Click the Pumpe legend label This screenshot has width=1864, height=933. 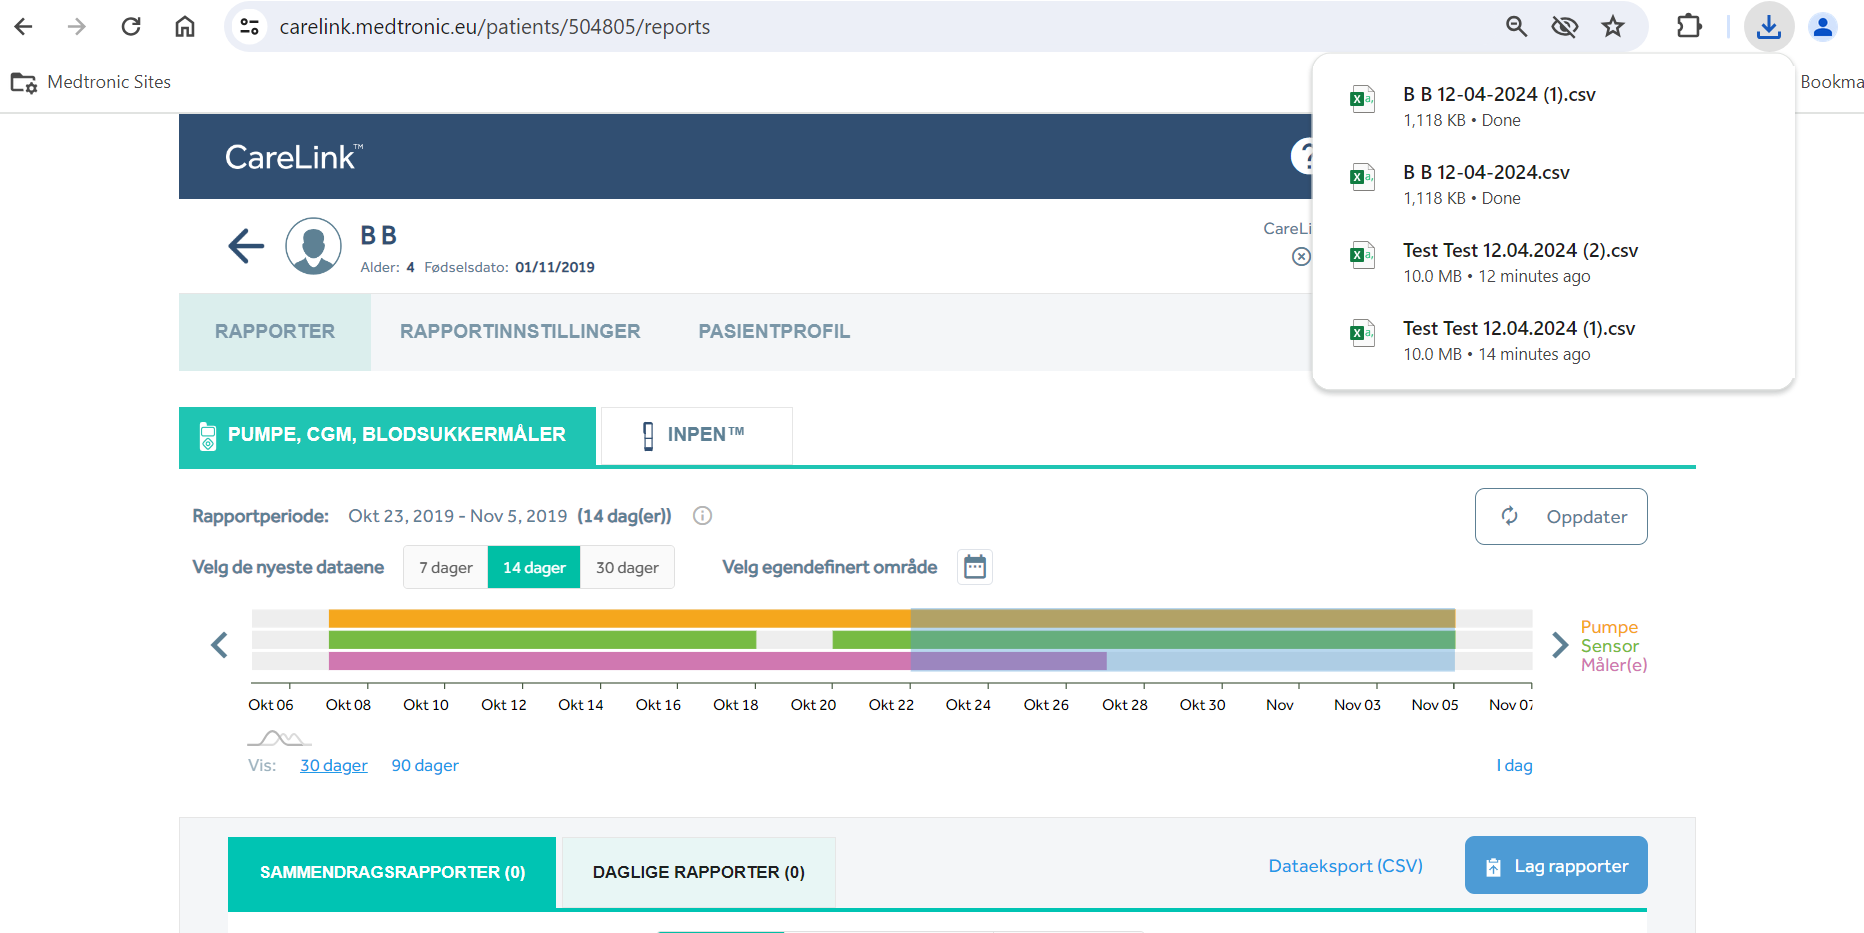(1609, 627)
